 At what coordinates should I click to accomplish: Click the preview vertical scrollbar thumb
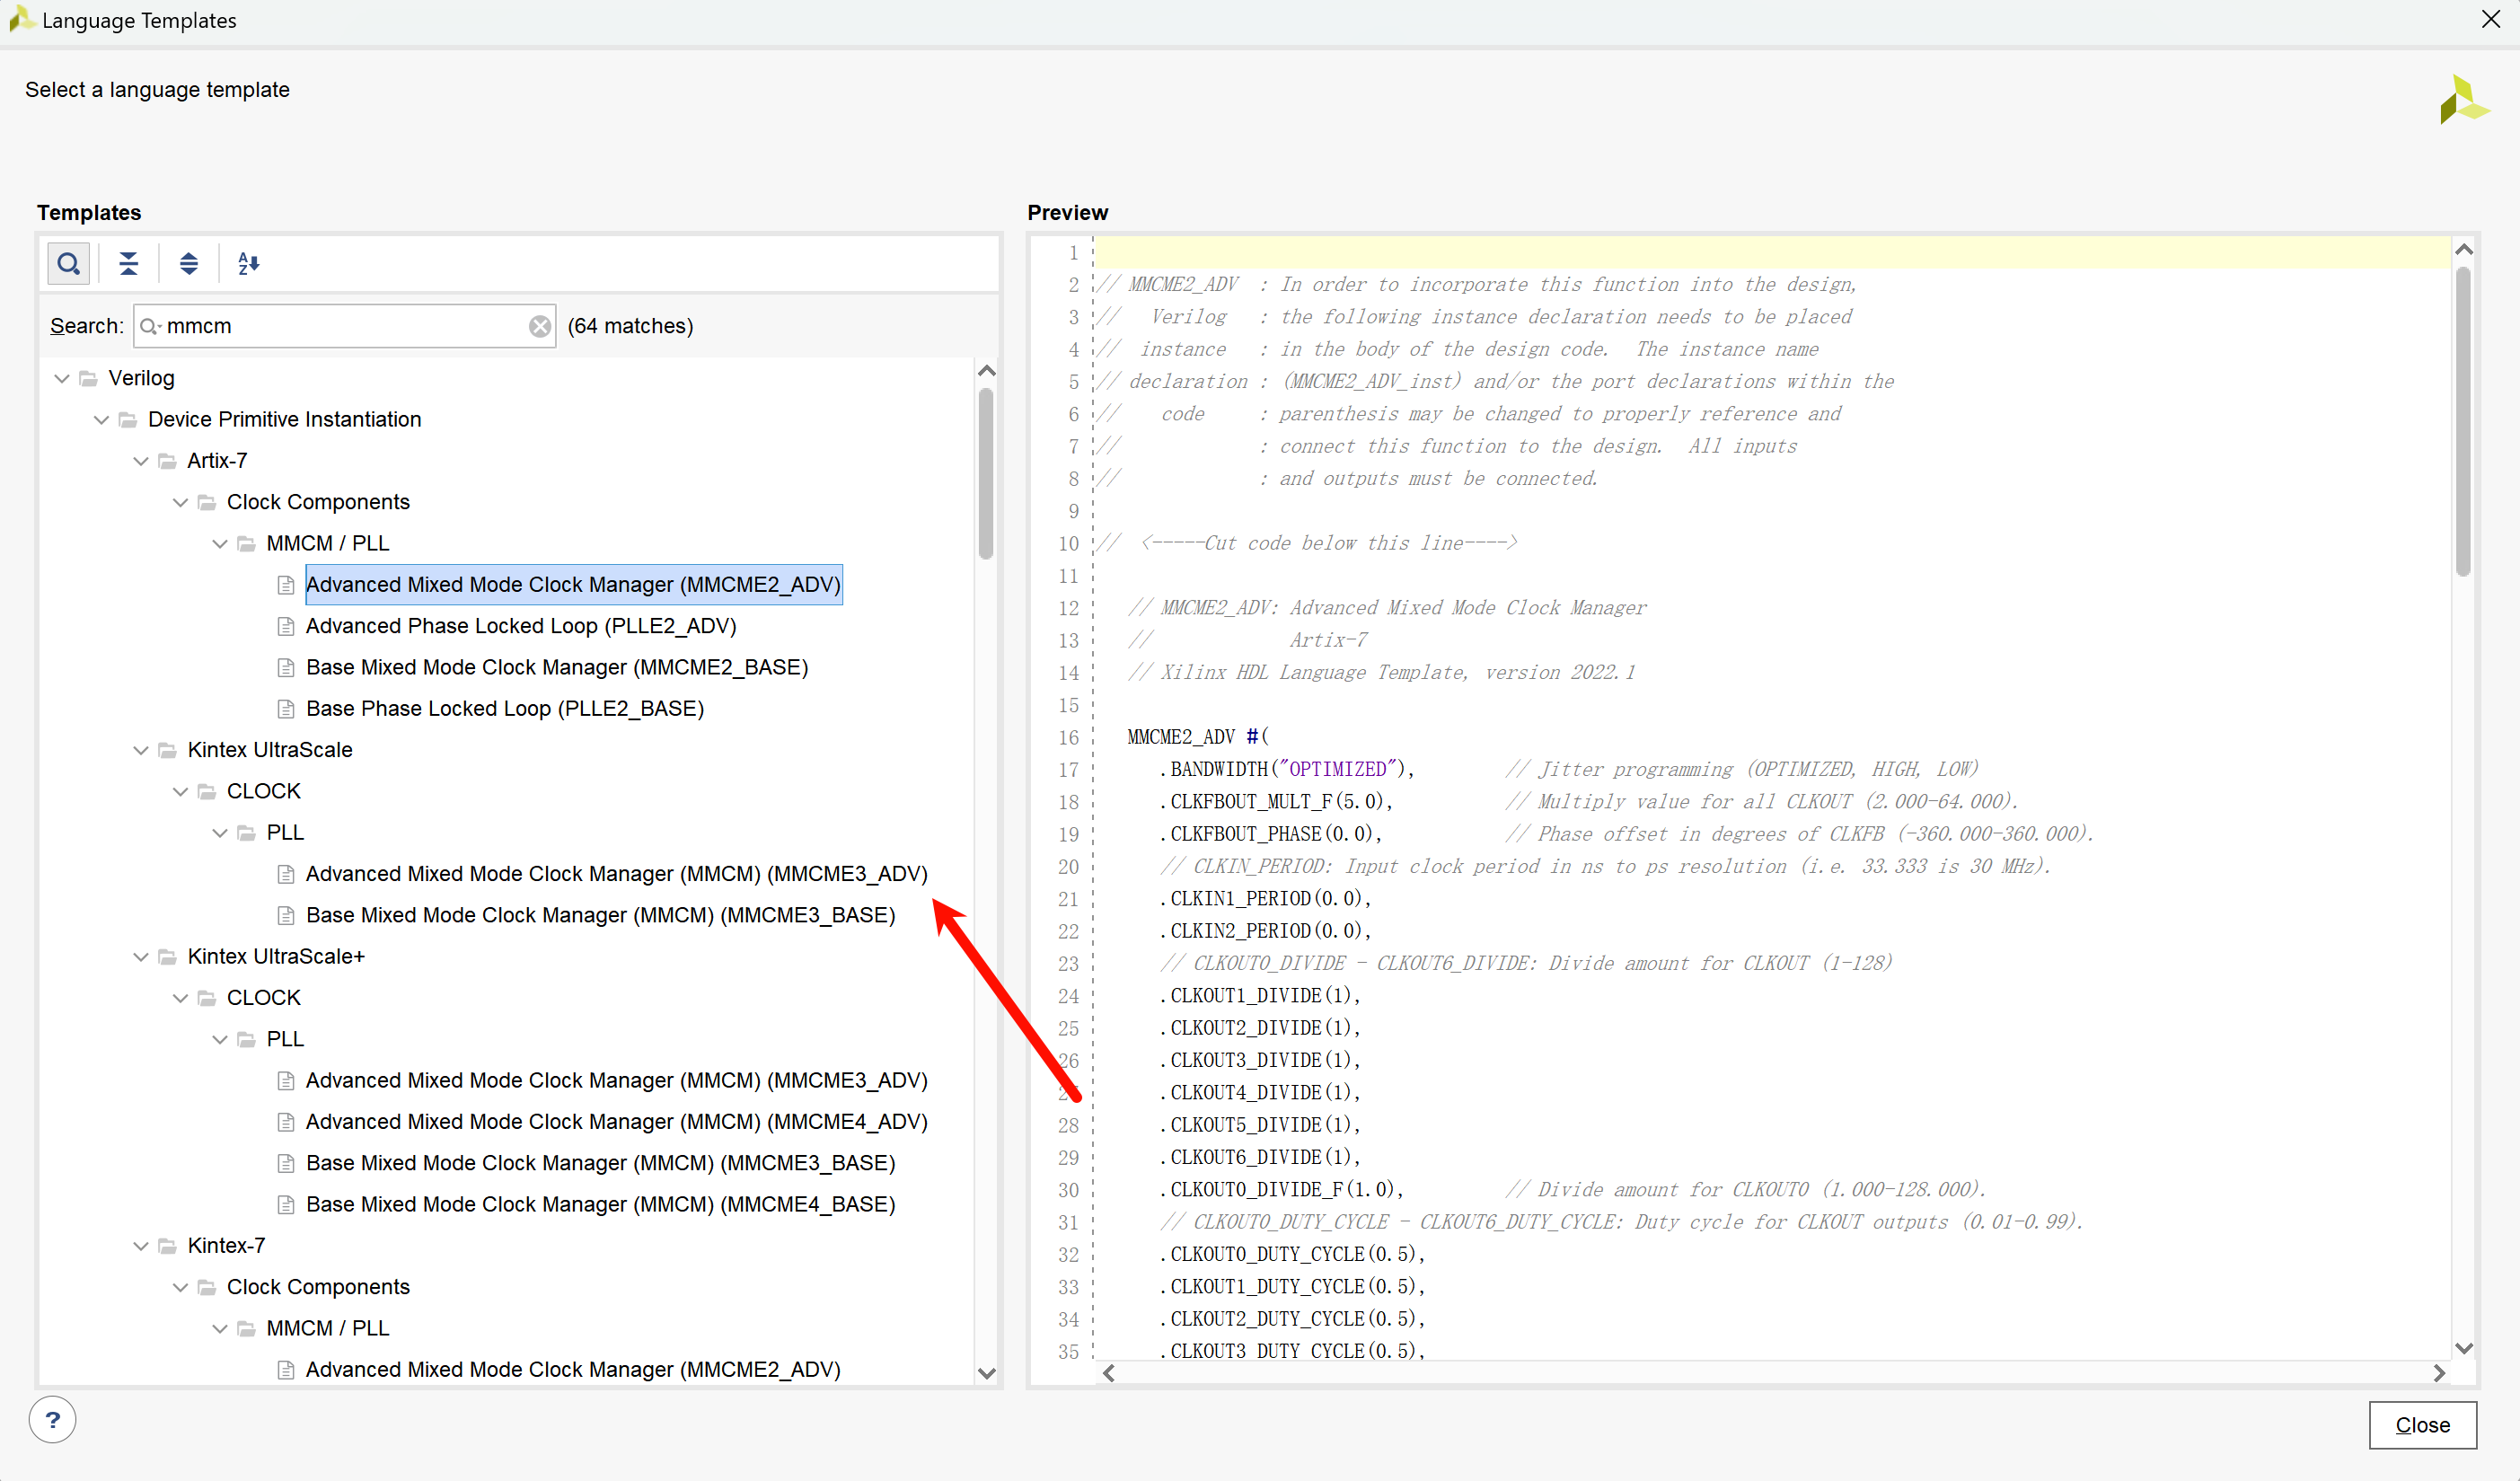click(2463, 421)
